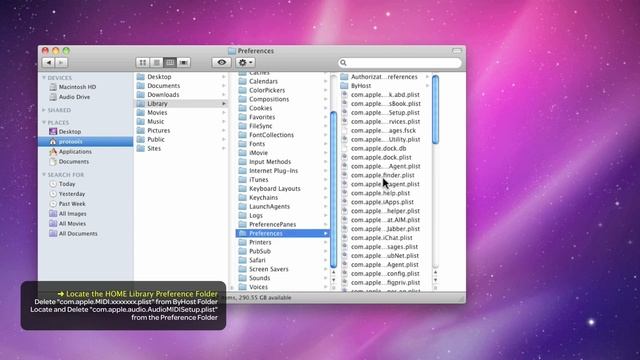Select the Movies folder

point(181,113)
